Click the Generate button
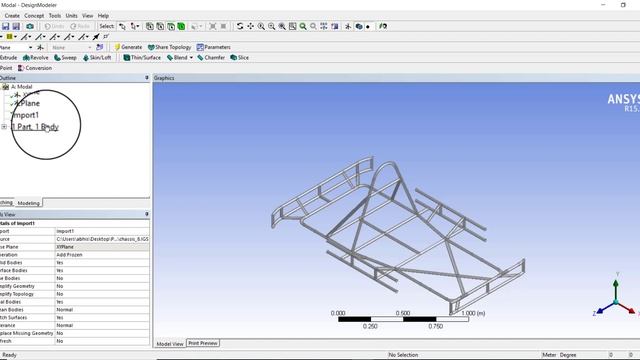 [128, 47]
